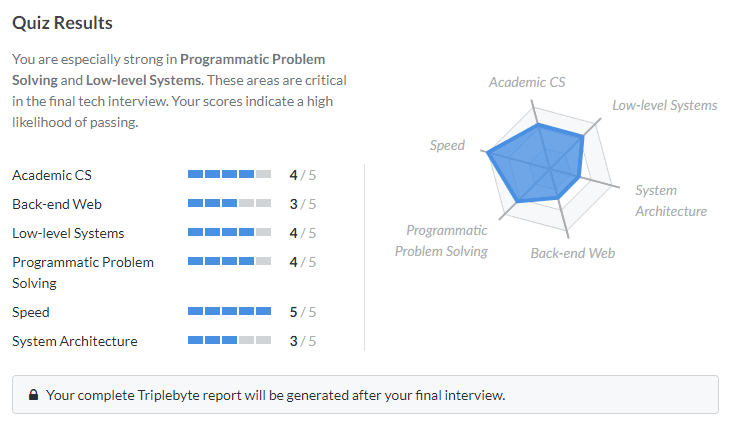This screenshot has width=737, height=430.
Task: Click the Academic CS label on radar chart
Action: [527, 82]
